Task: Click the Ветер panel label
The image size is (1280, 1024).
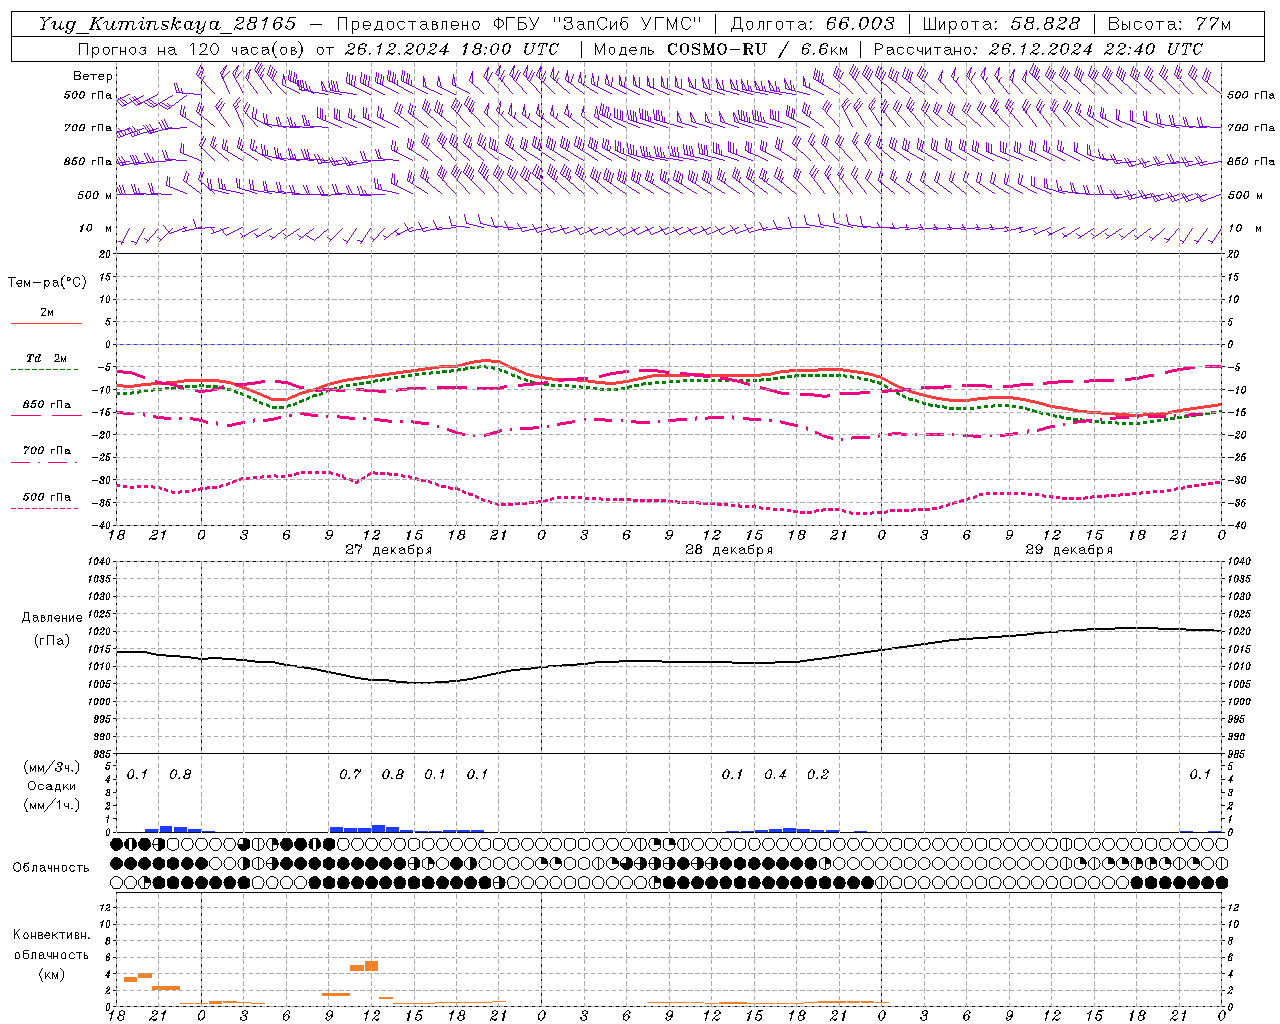Action: (x=93, y=76)
